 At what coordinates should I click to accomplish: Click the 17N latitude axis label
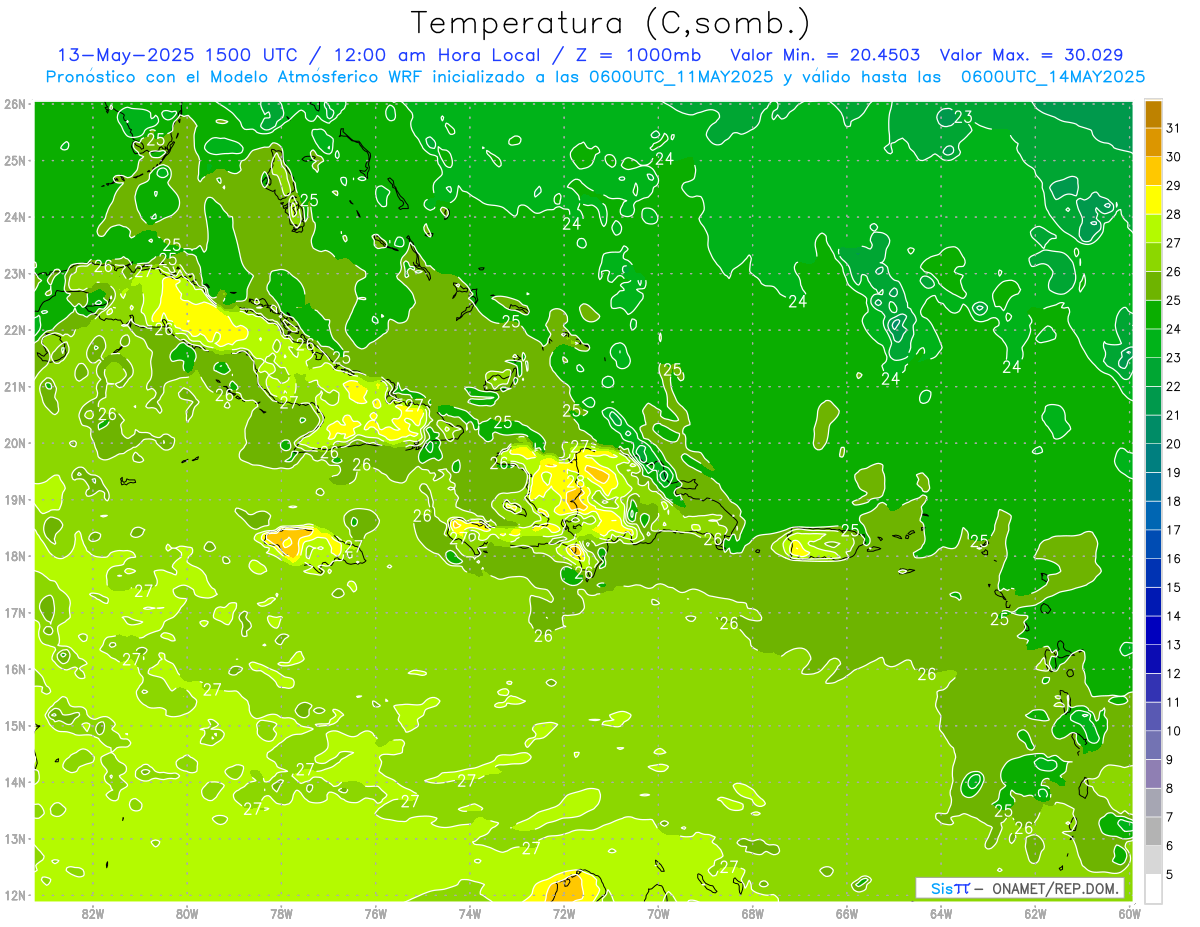[14, 613]
